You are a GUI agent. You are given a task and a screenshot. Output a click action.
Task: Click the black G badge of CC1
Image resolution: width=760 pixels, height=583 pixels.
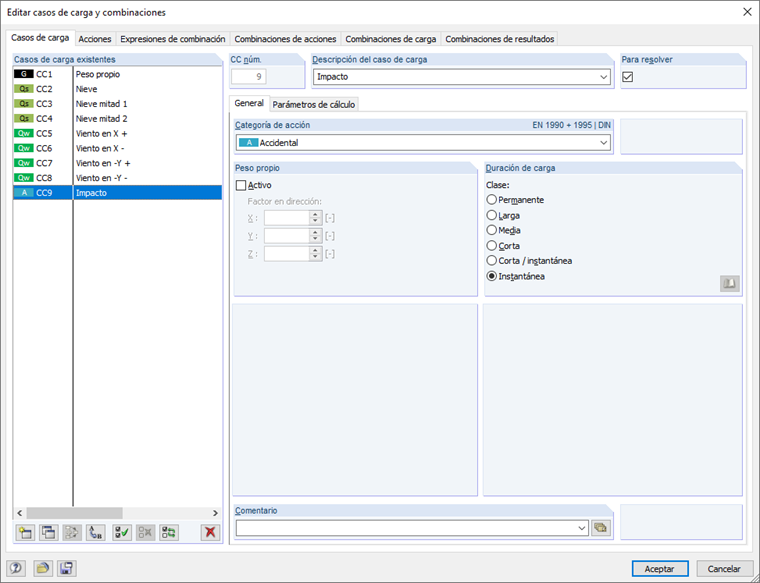click(24, 74)
